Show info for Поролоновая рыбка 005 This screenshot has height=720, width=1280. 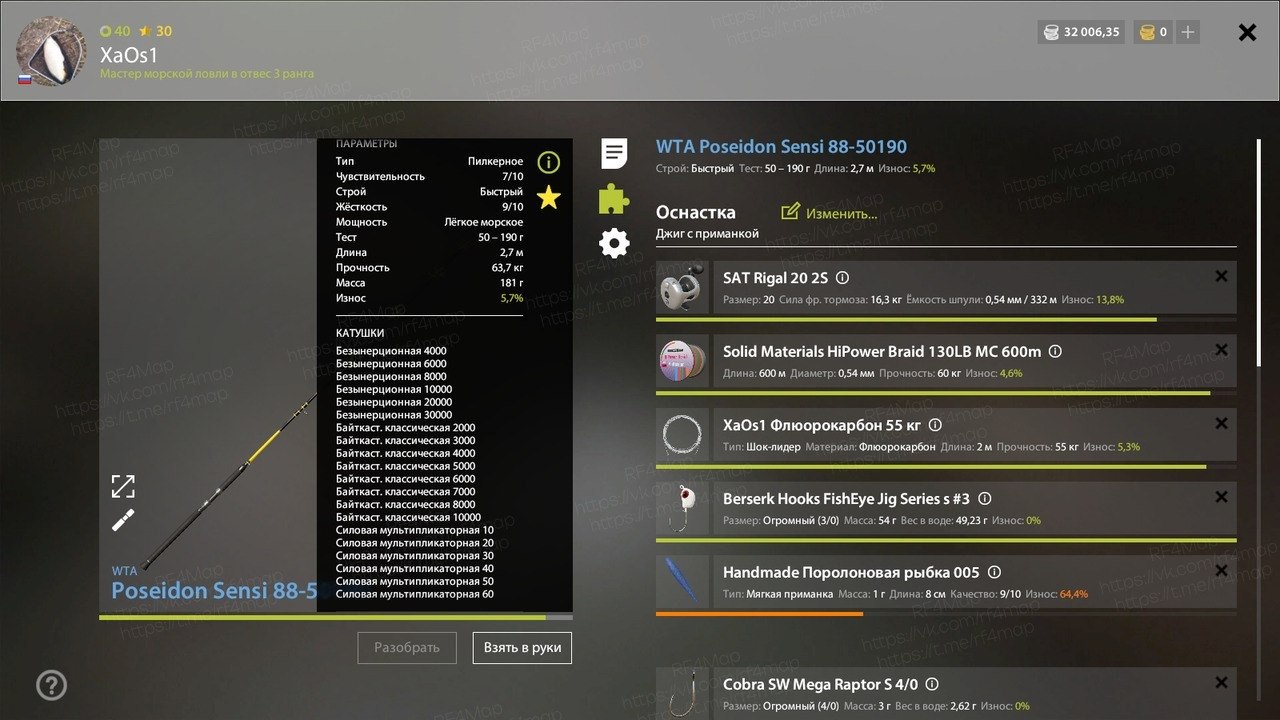(x=994, y=572)
